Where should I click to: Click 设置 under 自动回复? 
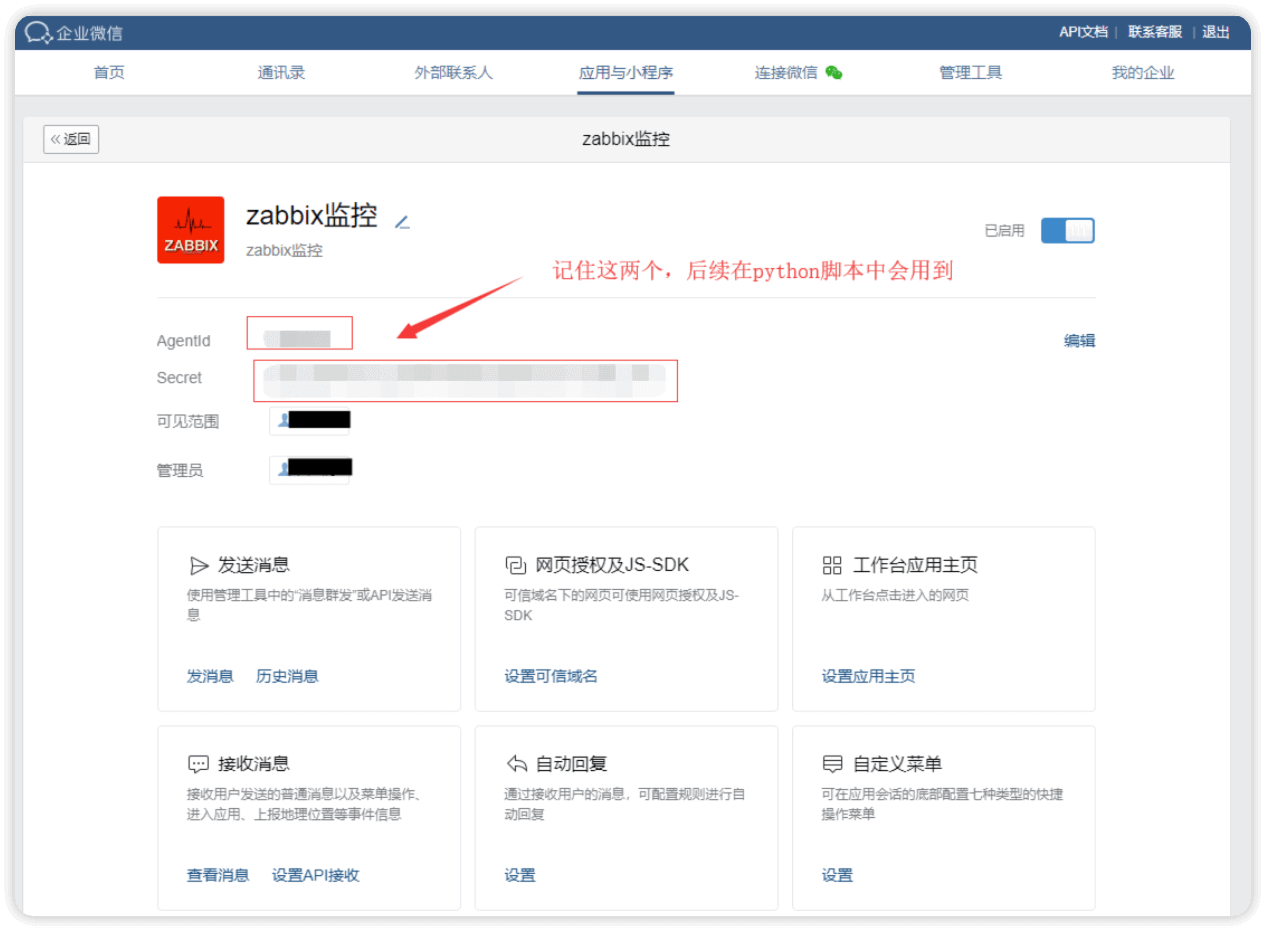point(520,876)
